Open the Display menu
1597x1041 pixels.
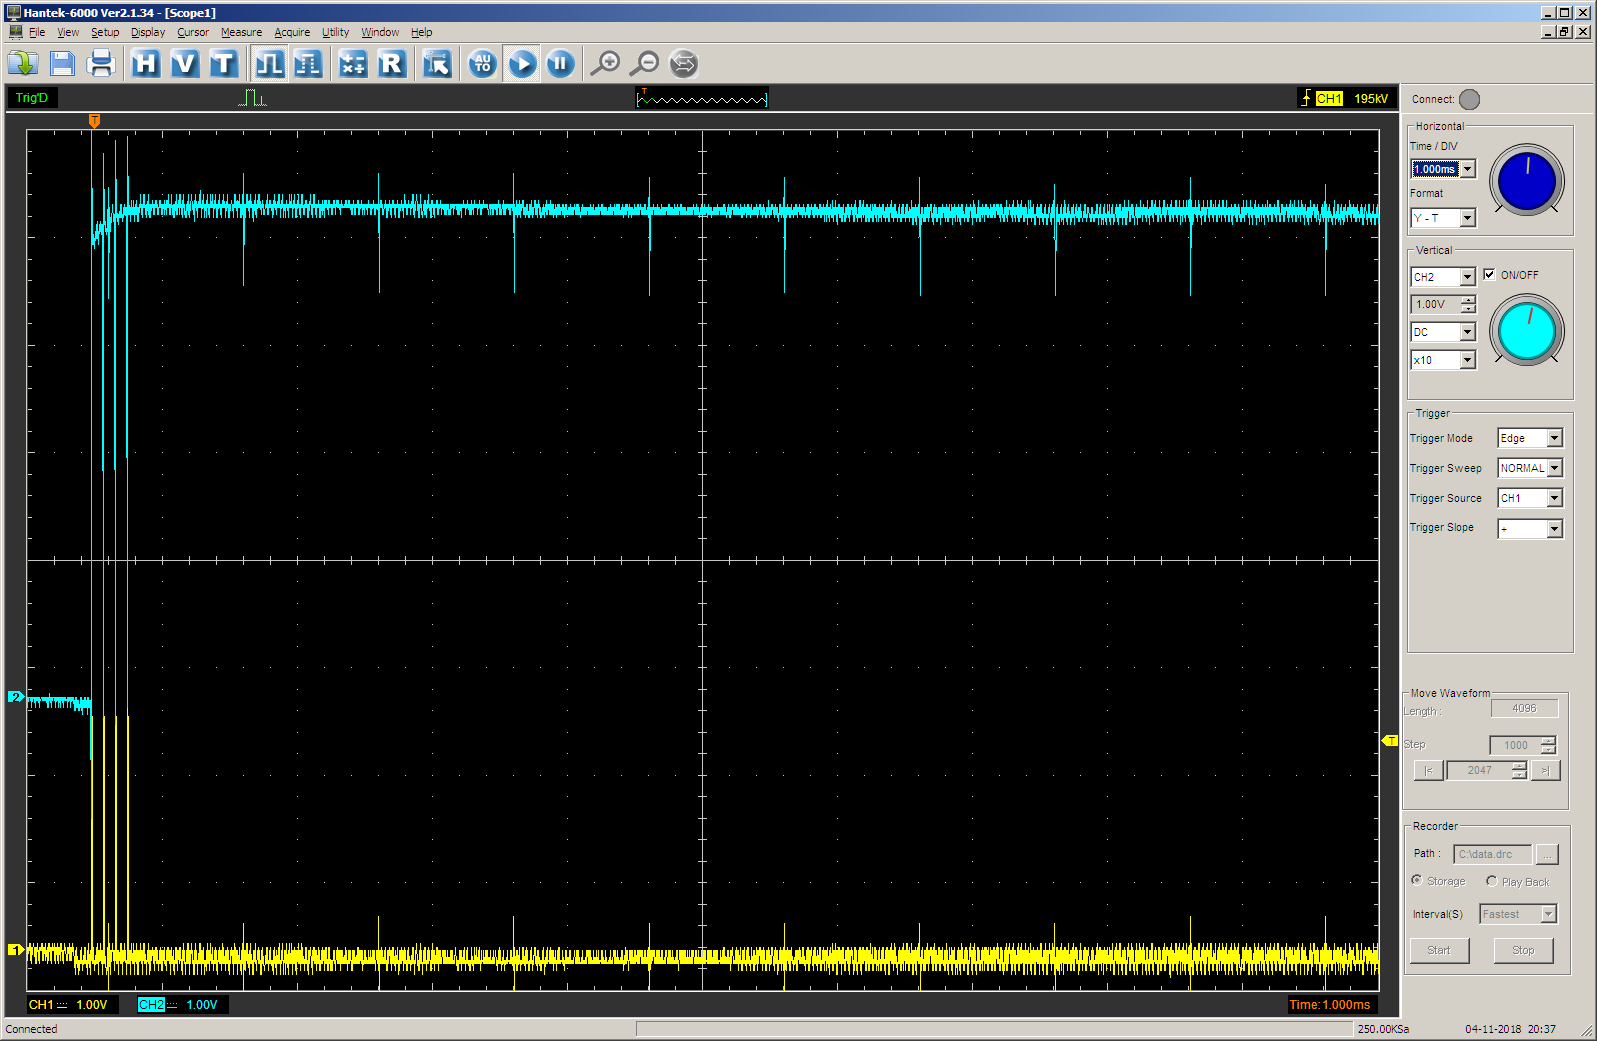point(148,32)
